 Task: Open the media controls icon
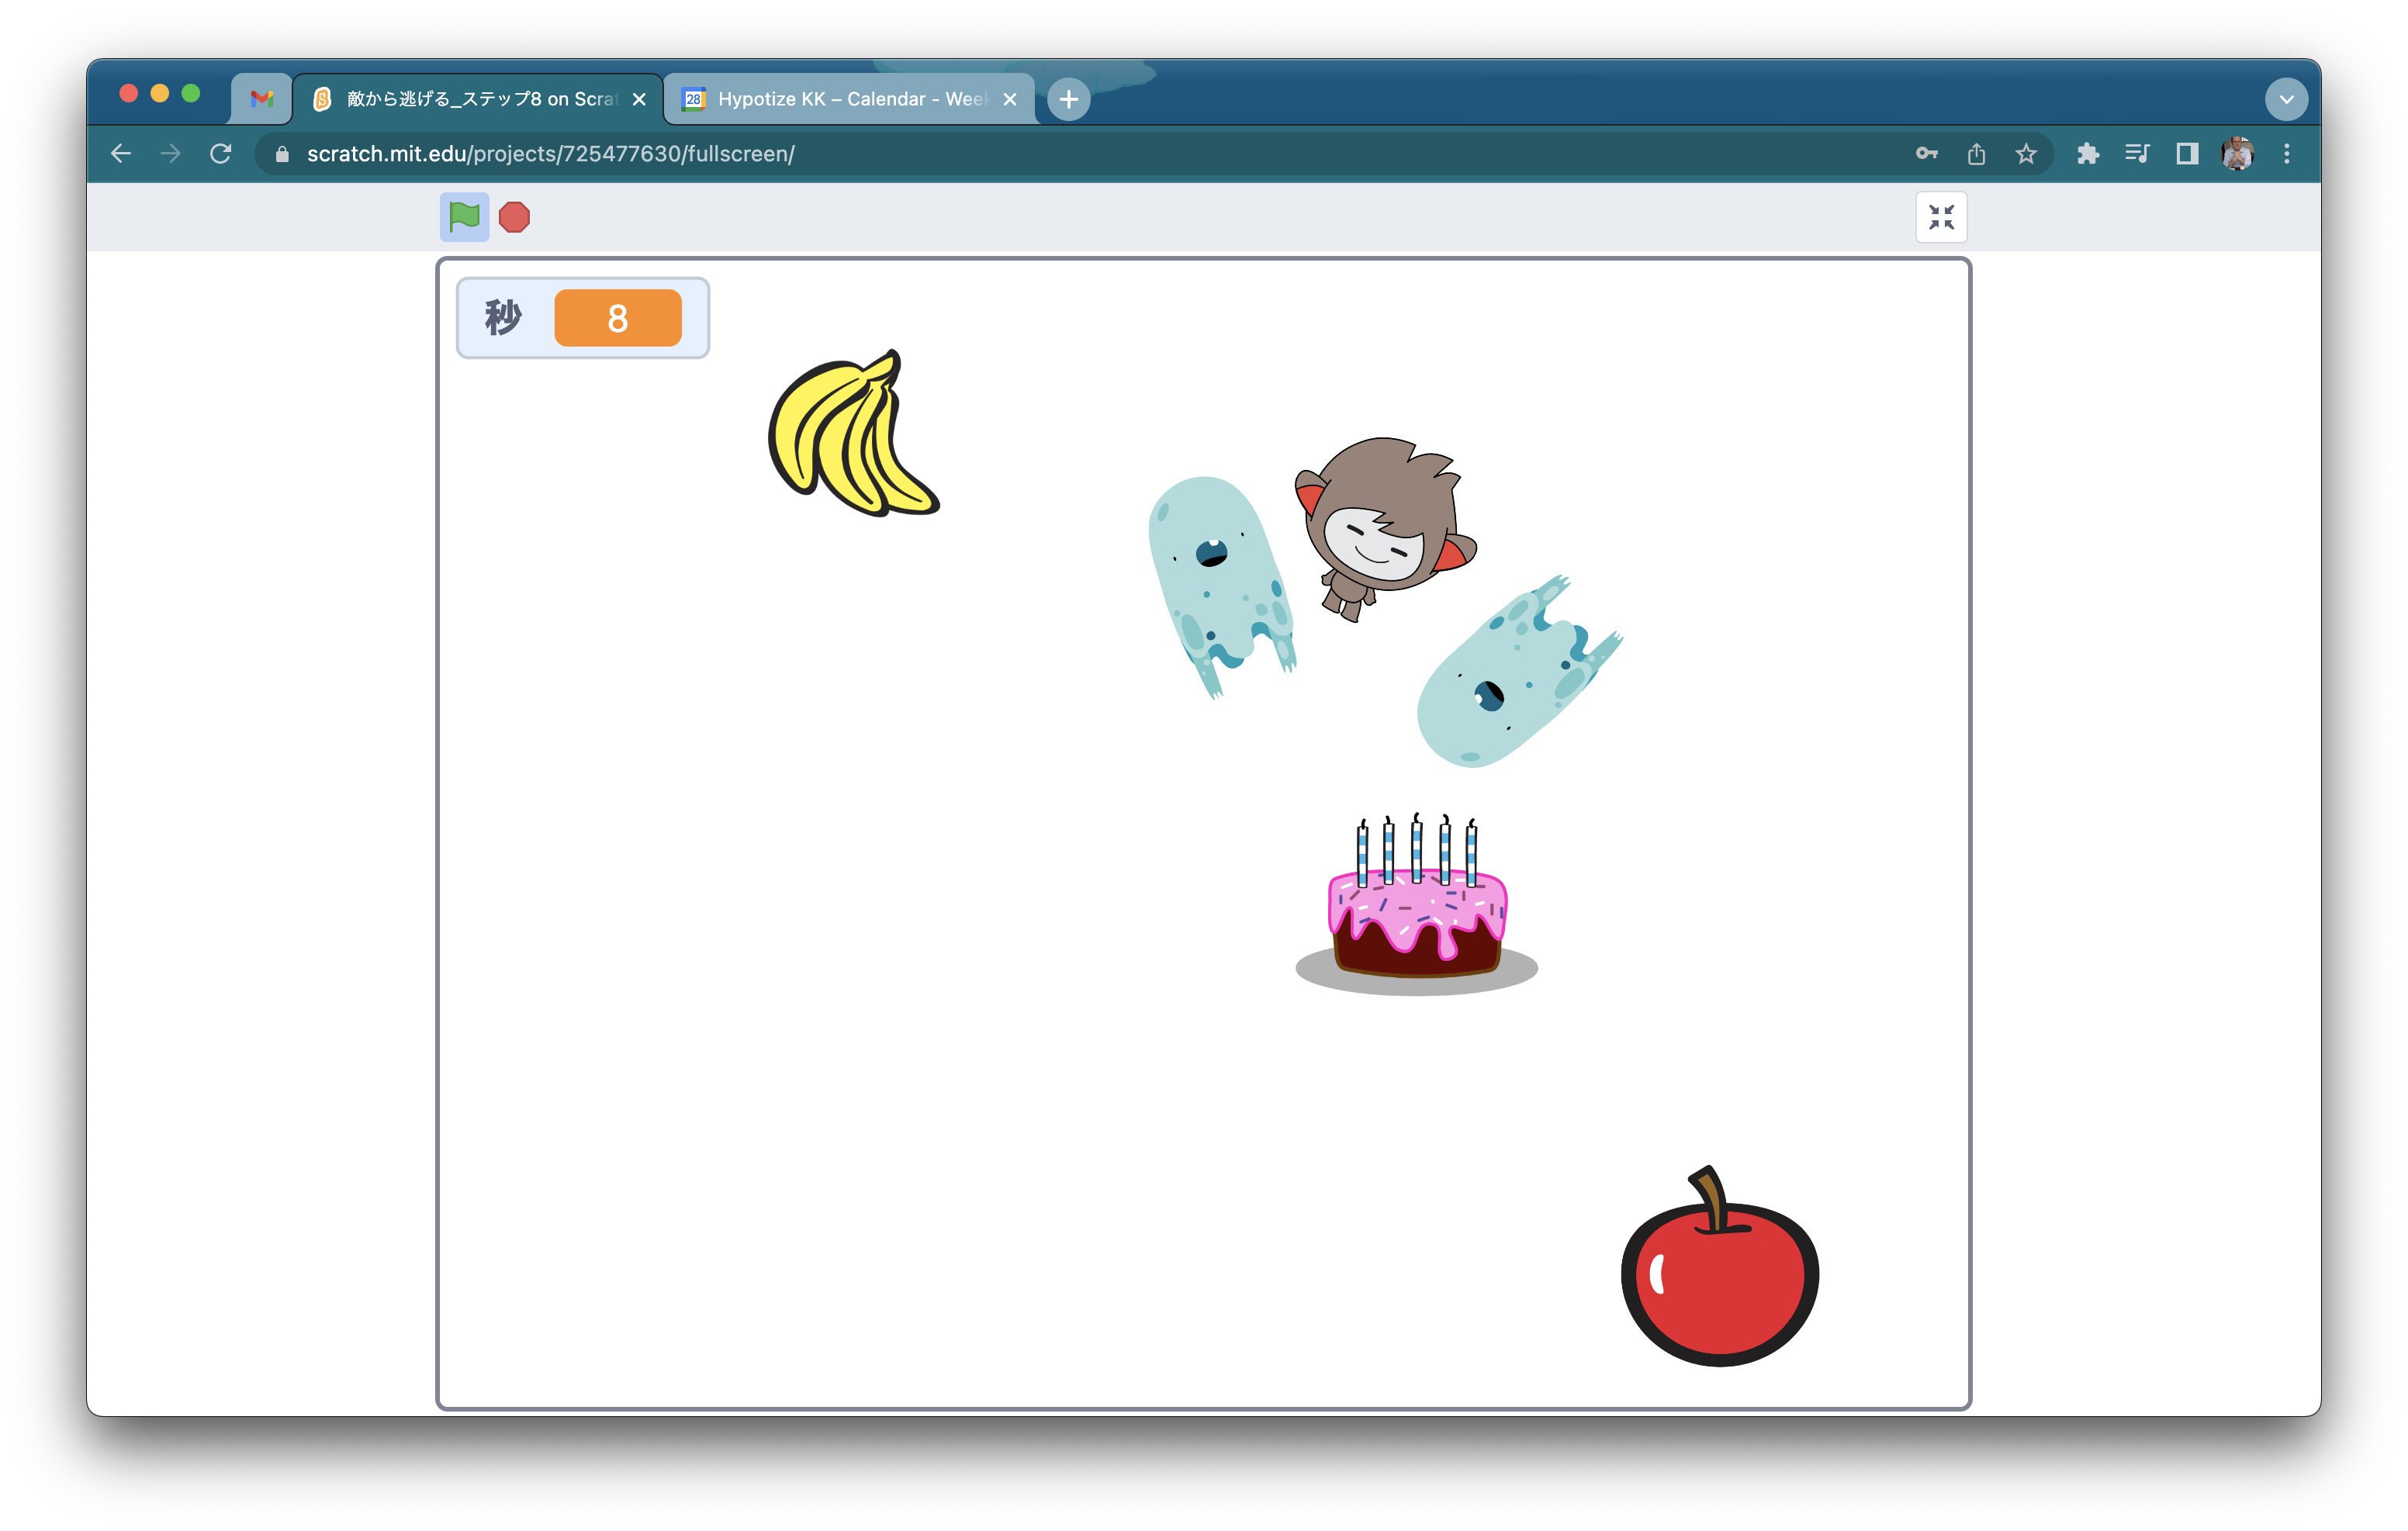2137,154
